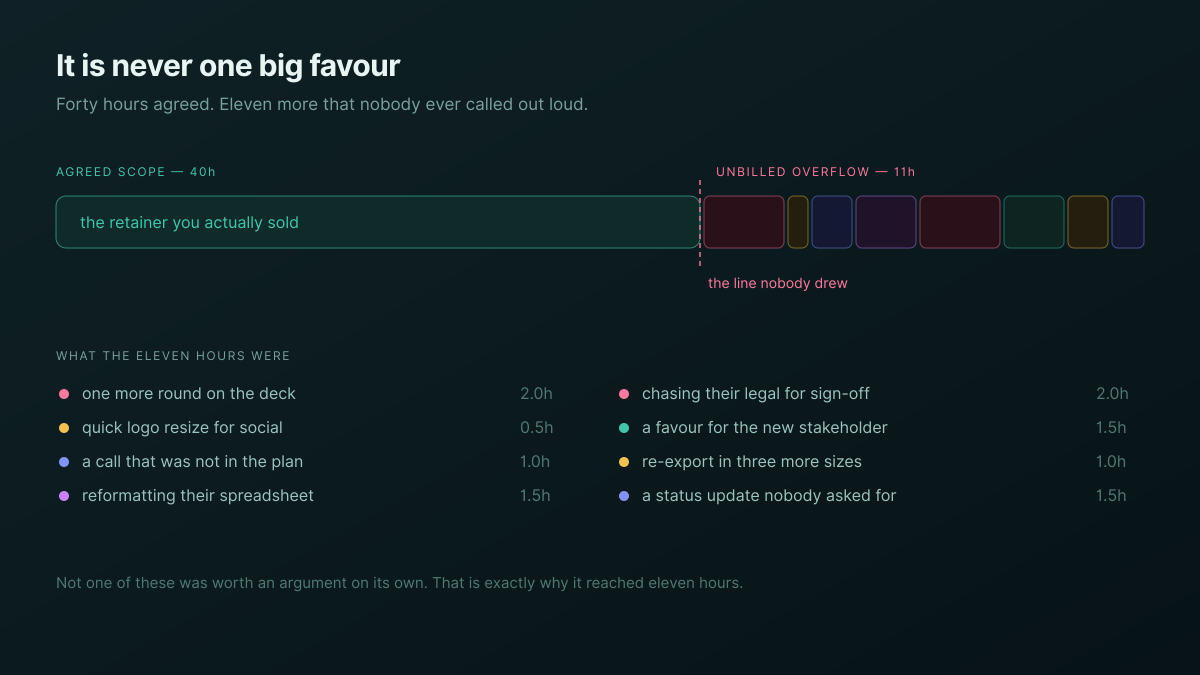Click the "WHAT THE ELEVEN HOURS WERE" heading

point(173,356)
